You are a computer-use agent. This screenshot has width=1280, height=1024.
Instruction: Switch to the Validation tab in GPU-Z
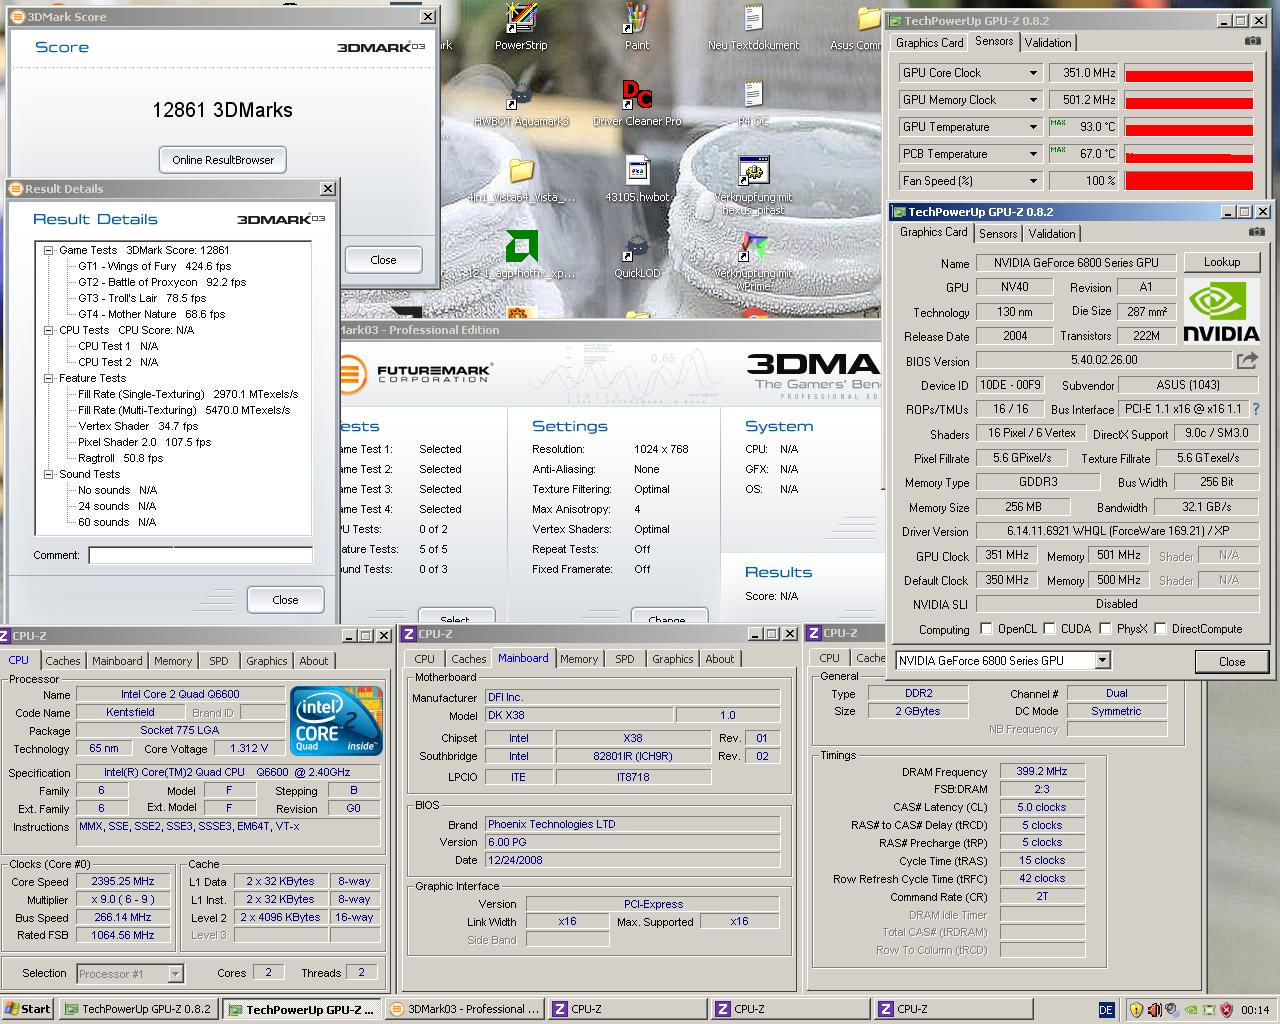point(1052,233)
